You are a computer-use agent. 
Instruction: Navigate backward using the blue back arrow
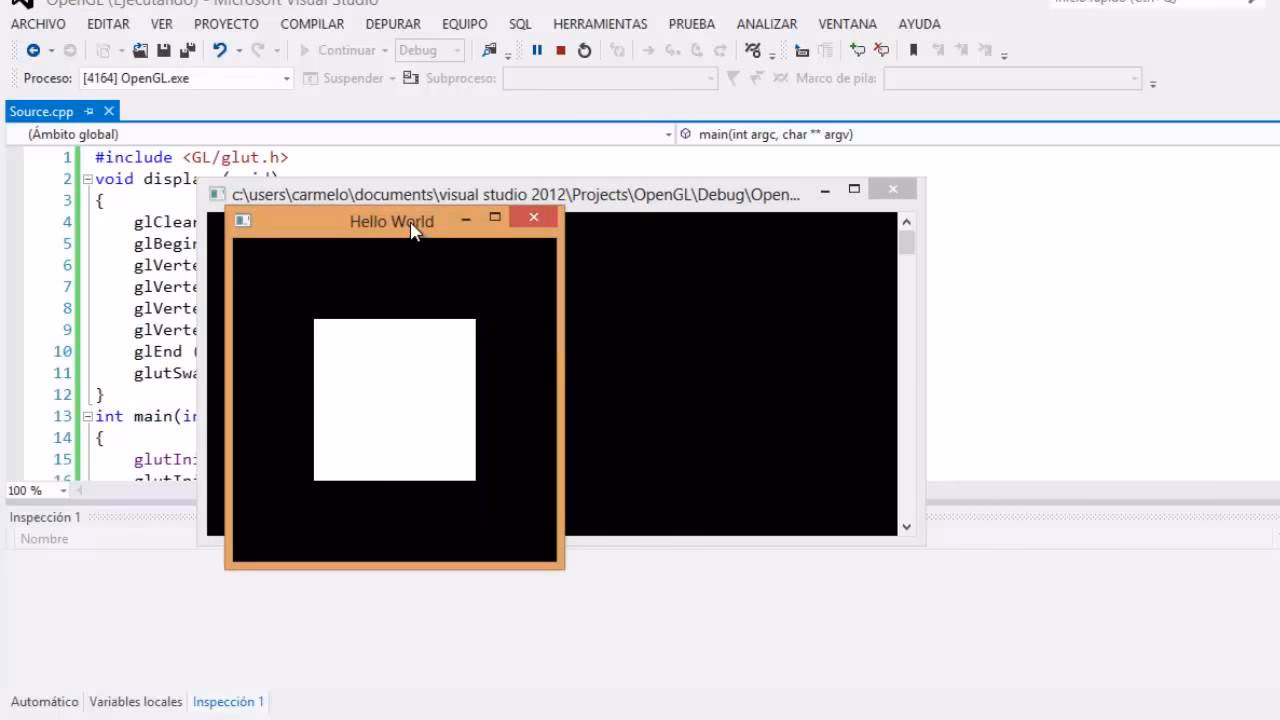click(x=34, y=50)
